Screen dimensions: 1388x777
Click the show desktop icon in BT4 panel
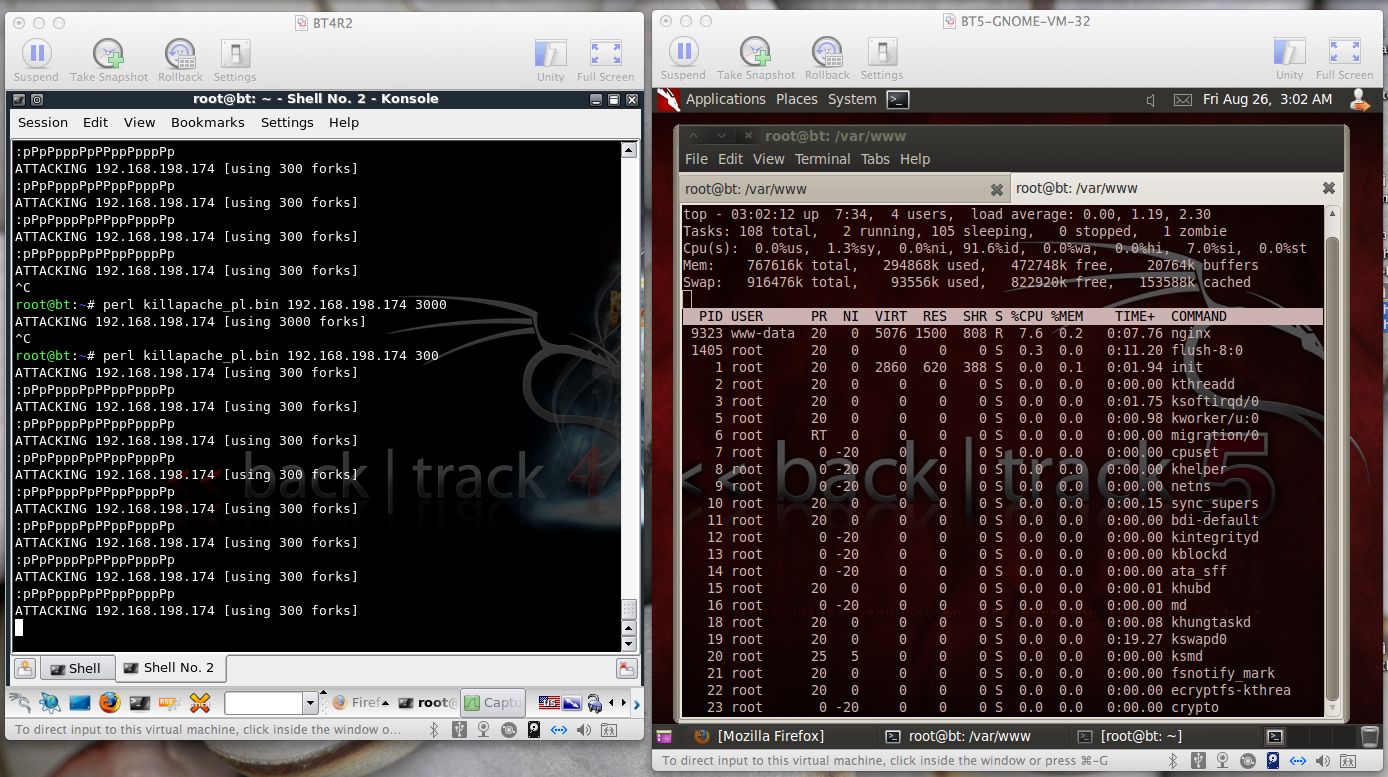80,702
